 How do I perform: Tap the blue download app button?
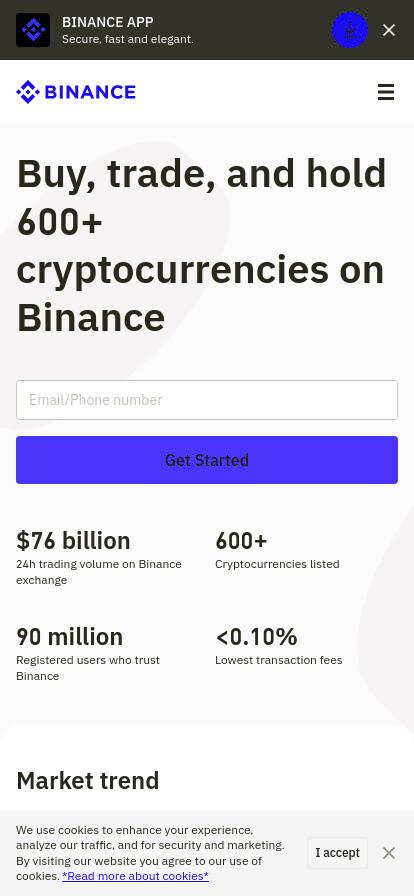pos(350,30)
